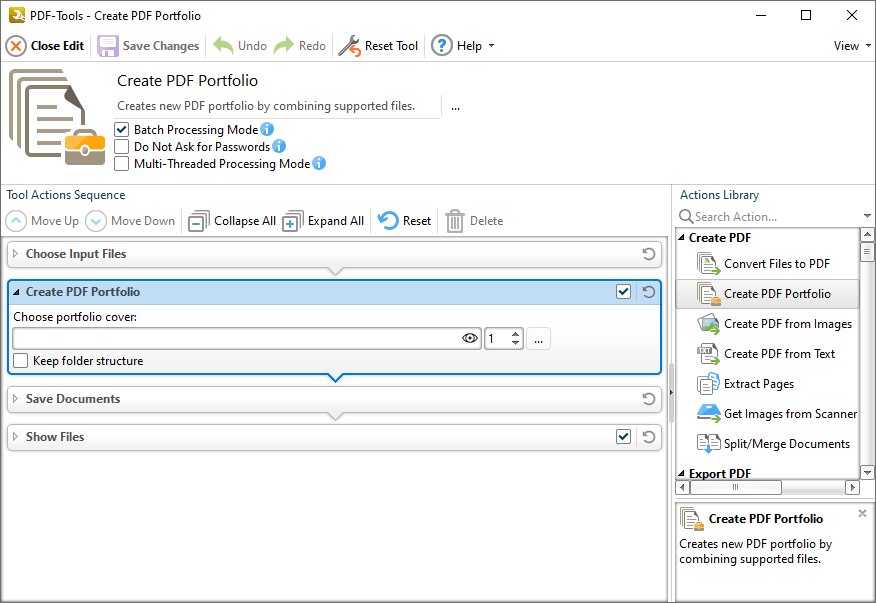Enable Do Not Ask for Passwords
This screenshot has width=876, height=603.
click(121, 147)
